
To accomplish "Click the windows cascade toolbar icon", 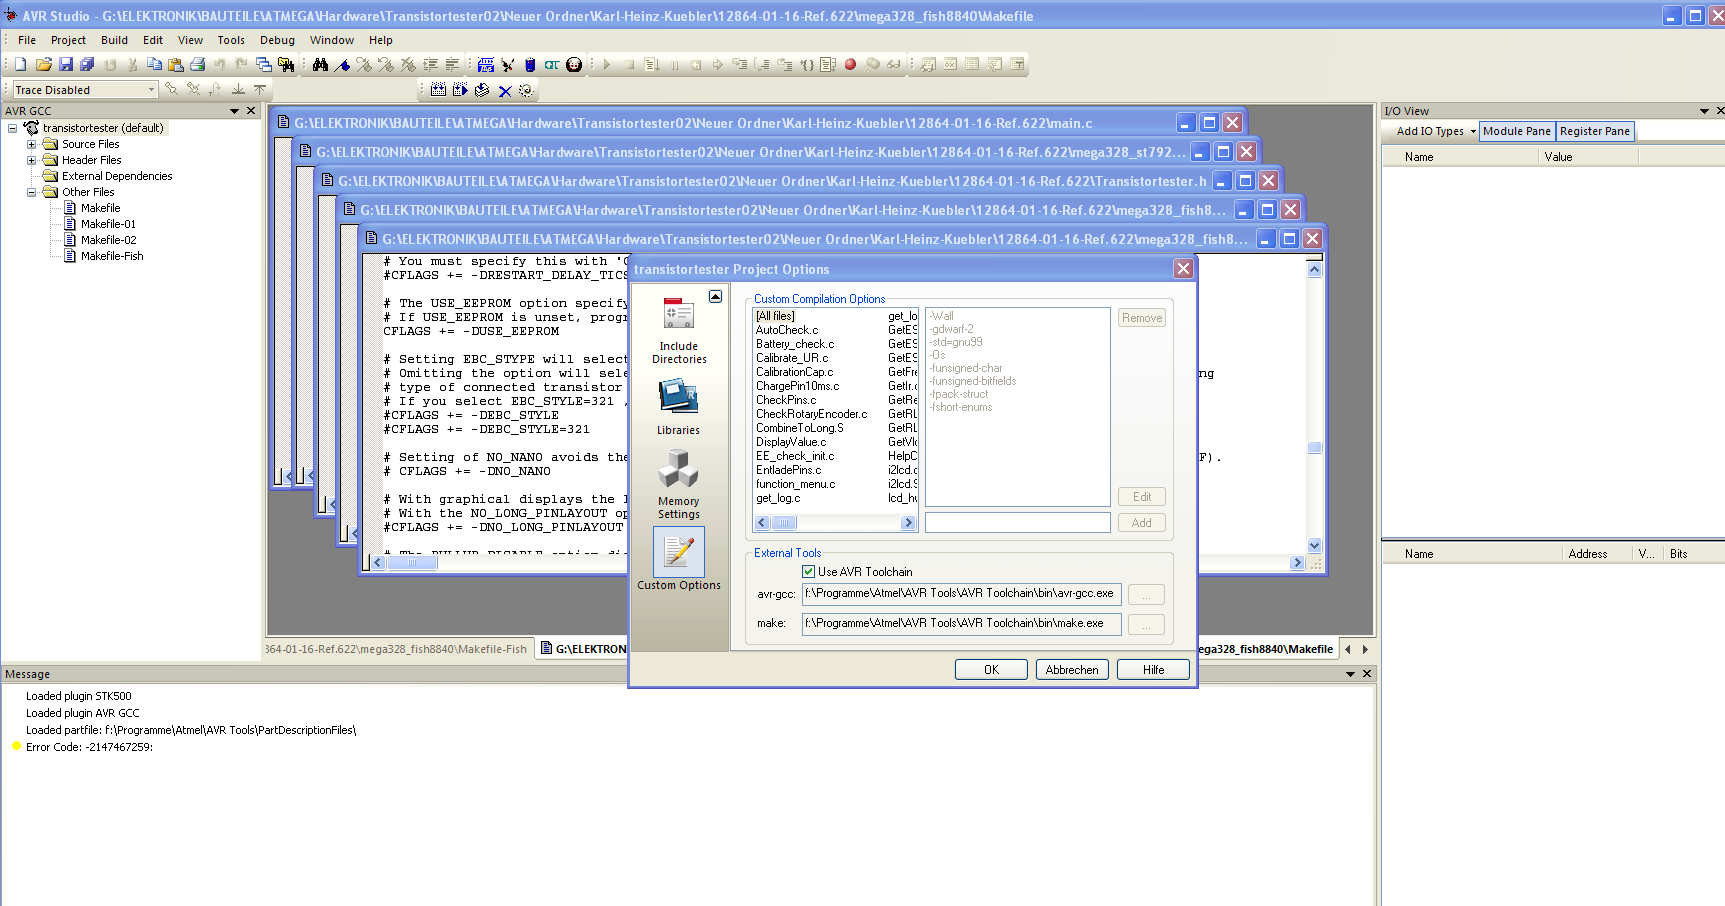I will point(264,64).
